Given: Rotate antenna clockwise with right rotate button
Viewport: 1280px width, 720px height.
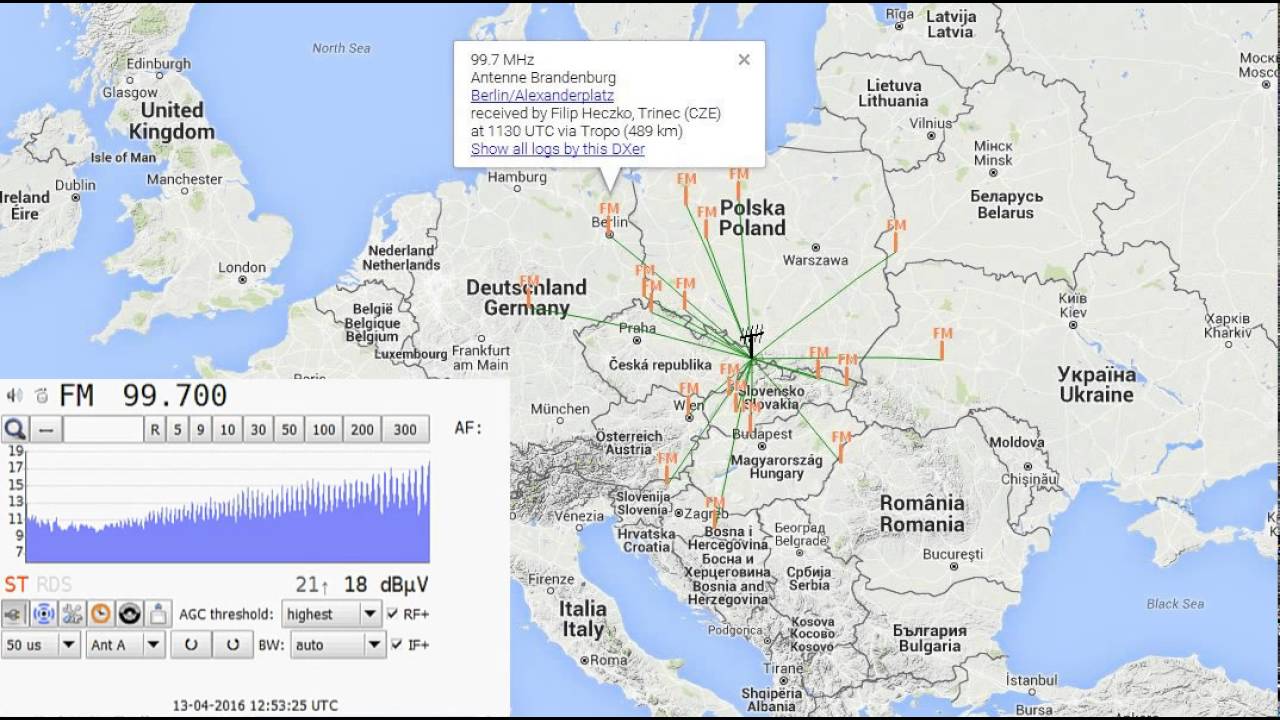Looking at the screenshot, I should (x=233, y=645).
